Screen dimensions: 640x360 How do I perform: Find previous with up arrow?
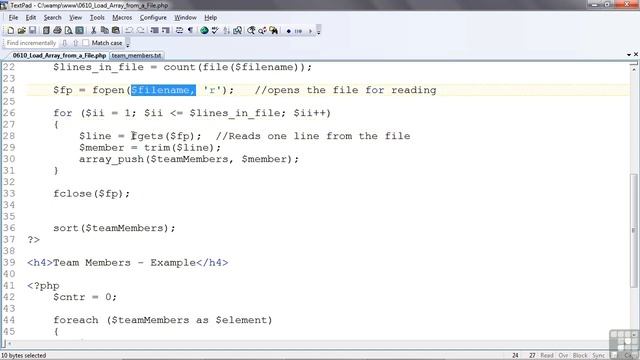[x=75, y=43]
